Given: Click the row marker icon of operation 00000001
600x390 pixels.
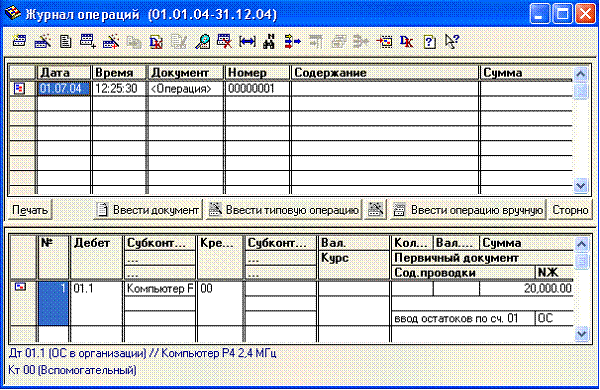Looking at the screenshot, I should [x=19, y=88].
